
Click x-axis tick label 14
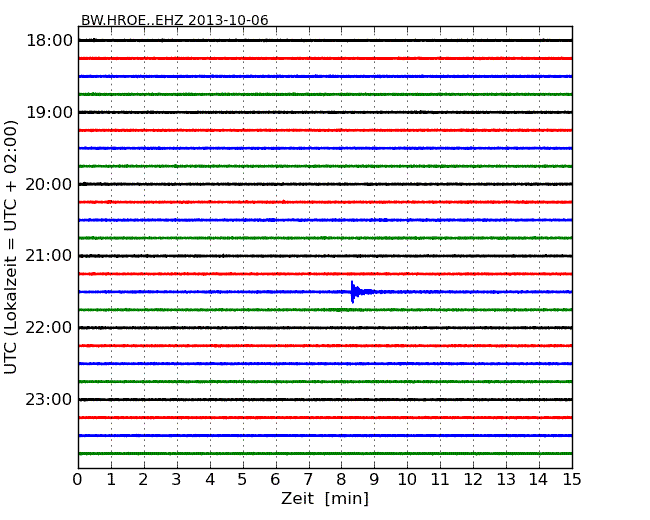tap(538, 479)
